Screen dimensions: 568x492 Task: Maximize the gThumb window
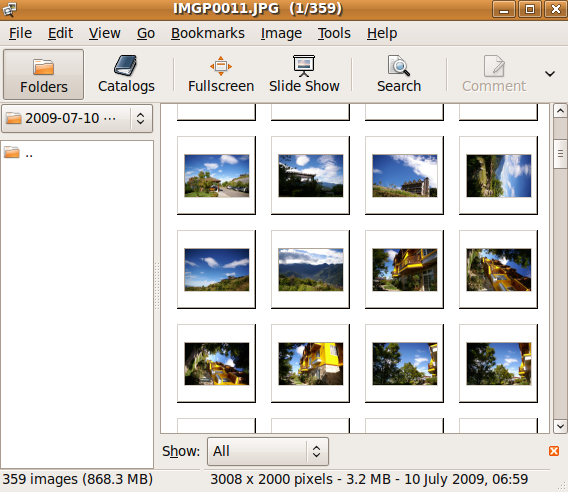(x=530, y=9)
